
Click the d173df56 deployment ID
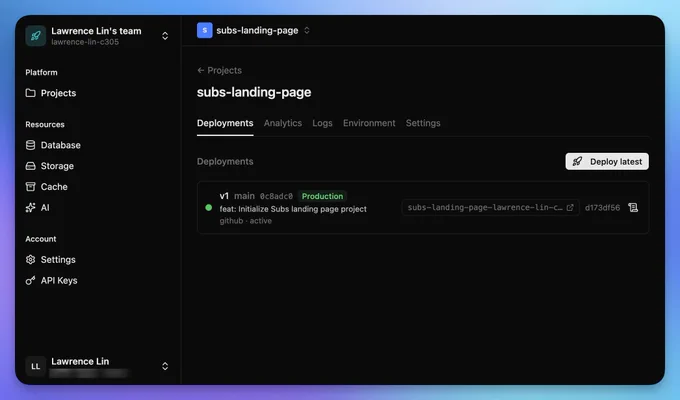pos(602,208)
